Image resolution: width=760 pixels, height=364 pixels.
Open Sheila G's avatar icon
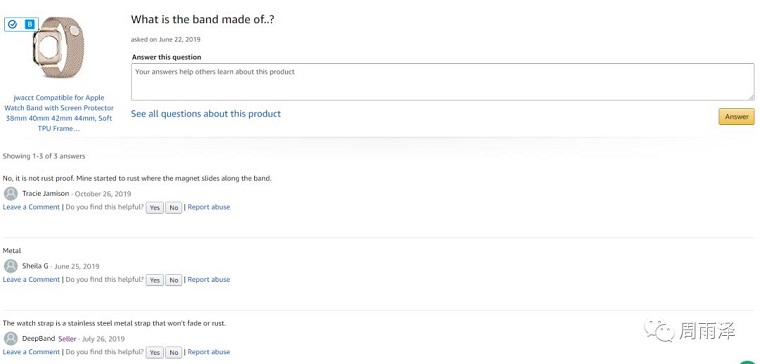[11, 266]
